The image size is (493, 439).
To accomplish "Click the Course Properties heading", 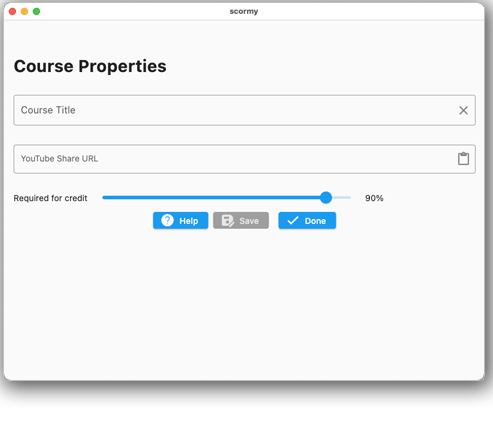I will [x=90, y=66].
